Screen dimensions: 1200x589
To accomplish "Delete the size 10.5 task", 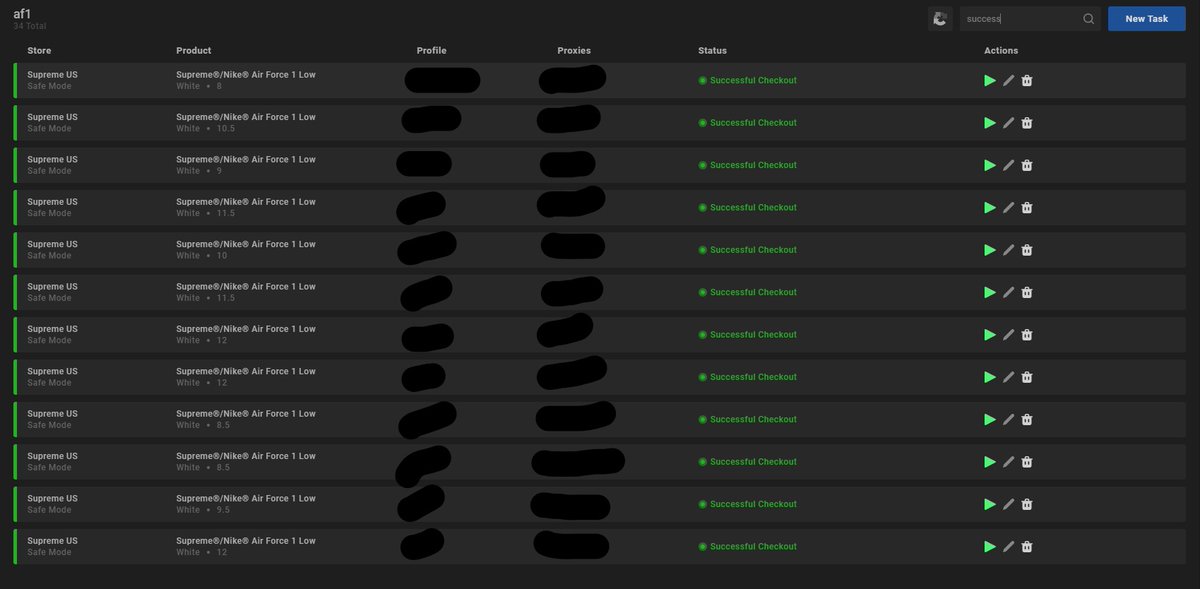I will click(1027, 123).
